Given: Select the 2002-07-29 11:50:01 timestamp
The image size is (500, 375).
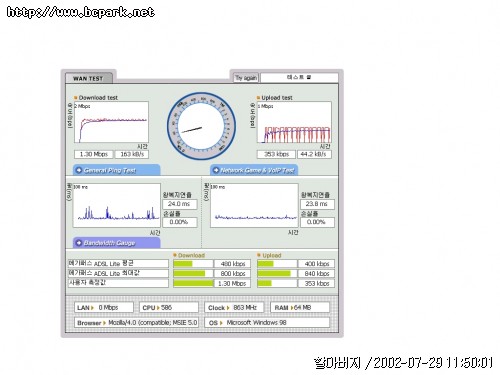Looking at the screenshot, I should click(x=433, y=363).
